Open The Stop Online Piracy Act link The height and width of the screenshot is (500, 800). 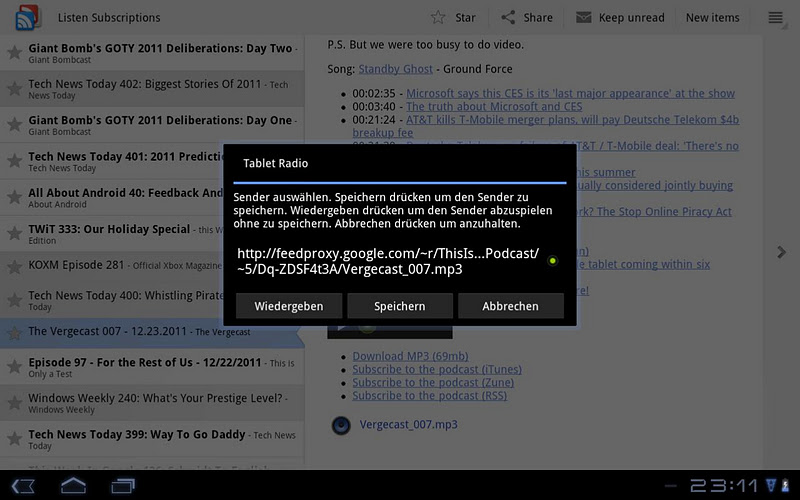[x=654, y=212]
